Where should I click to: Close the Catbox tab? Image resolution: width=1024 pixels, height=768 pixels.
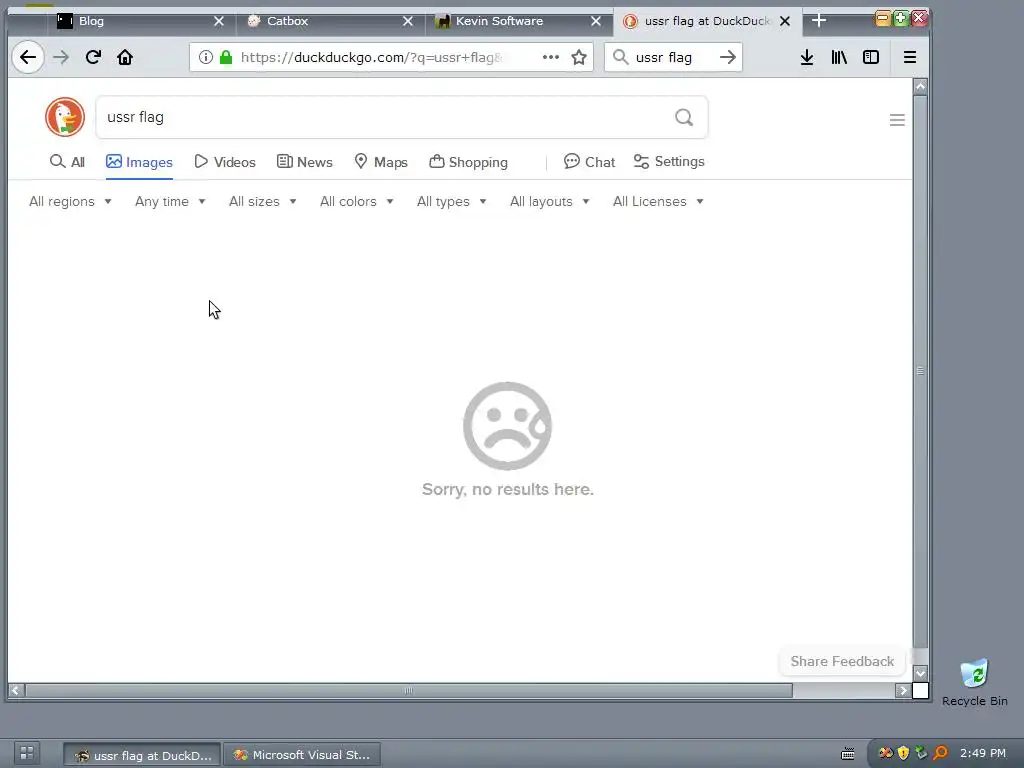(408, 21)
